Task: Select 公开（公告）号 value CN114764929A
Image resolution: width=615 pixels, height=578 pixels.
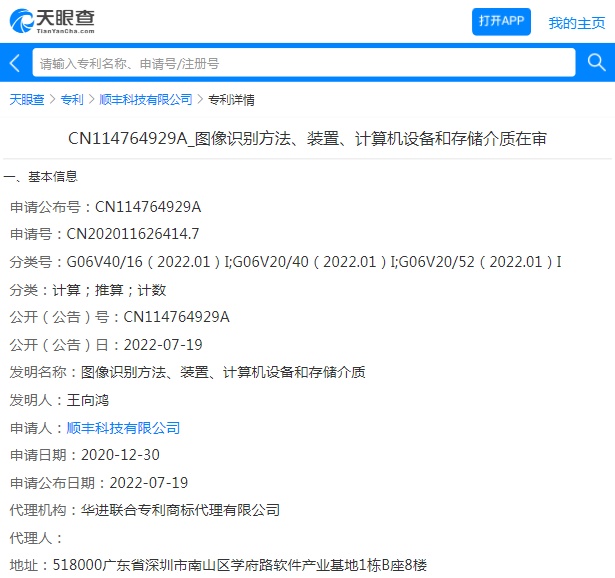Action: point(176,317)
